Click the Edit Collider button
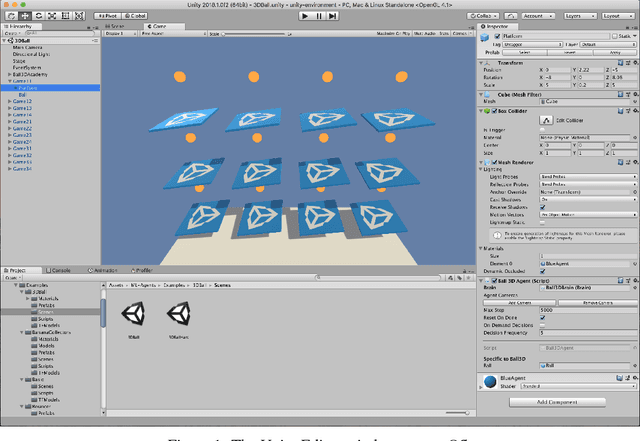This screenshot has height=441, width=640. click(546, 119)
